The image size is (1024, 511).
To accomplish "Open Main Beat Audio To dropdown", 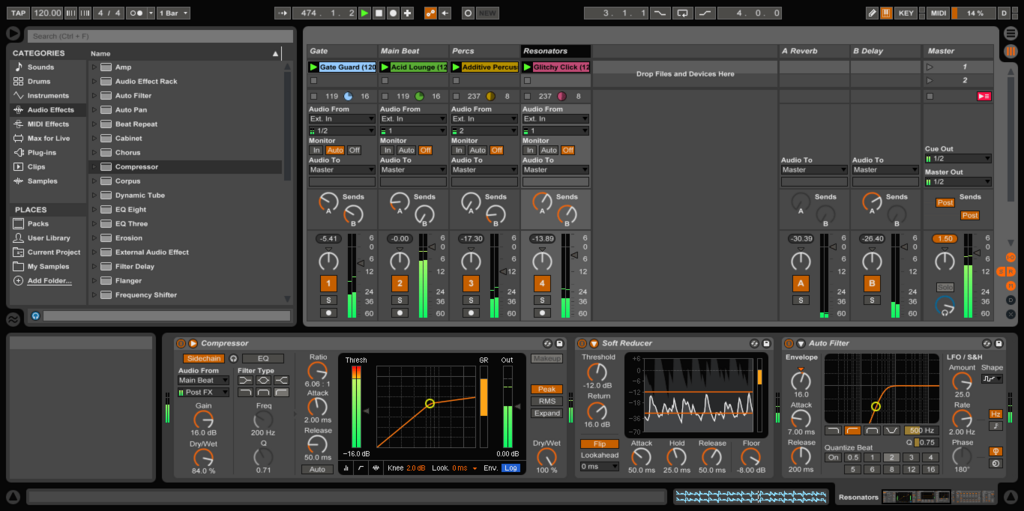I will (x=413, y=170).
